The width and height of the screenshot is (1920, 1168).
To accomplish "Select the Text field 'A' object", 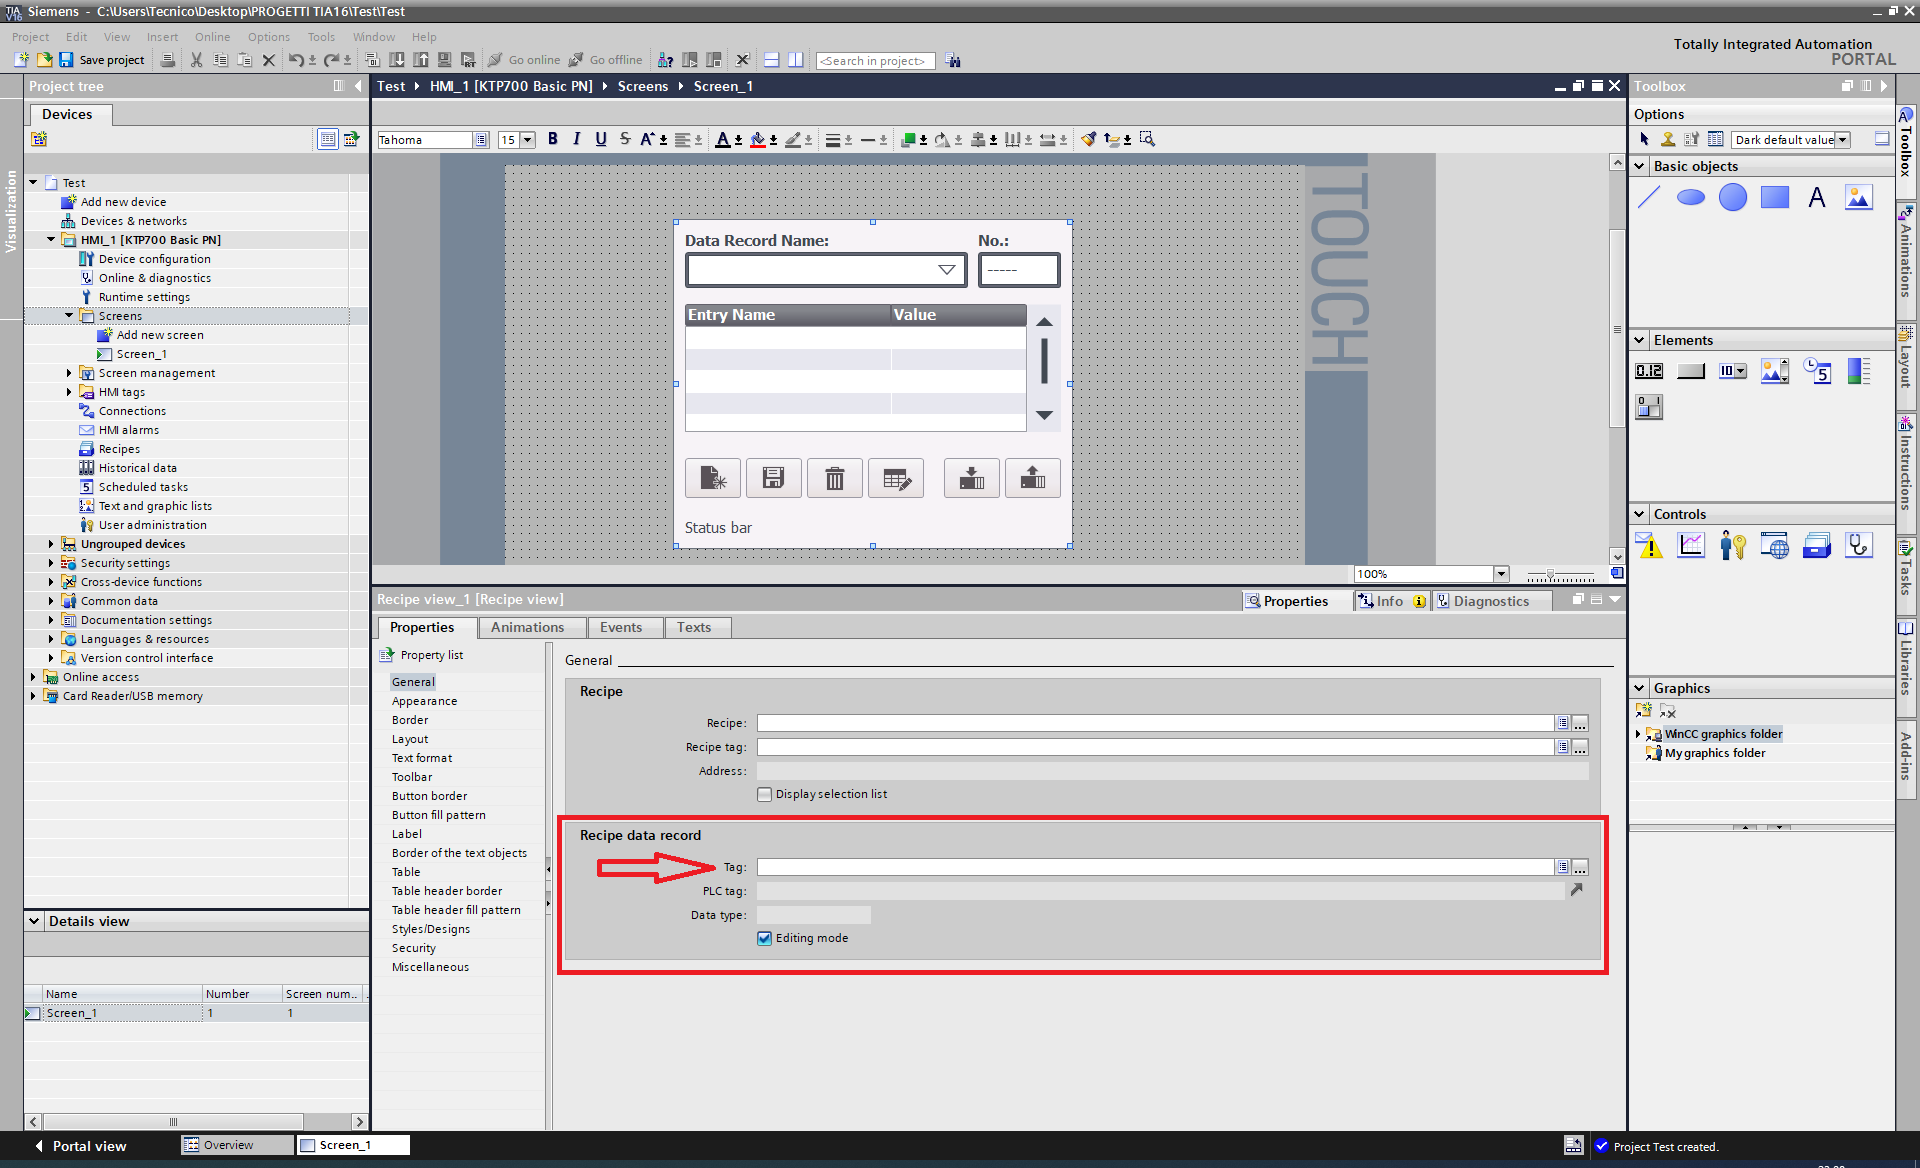I will click(x=1816, y=198).
